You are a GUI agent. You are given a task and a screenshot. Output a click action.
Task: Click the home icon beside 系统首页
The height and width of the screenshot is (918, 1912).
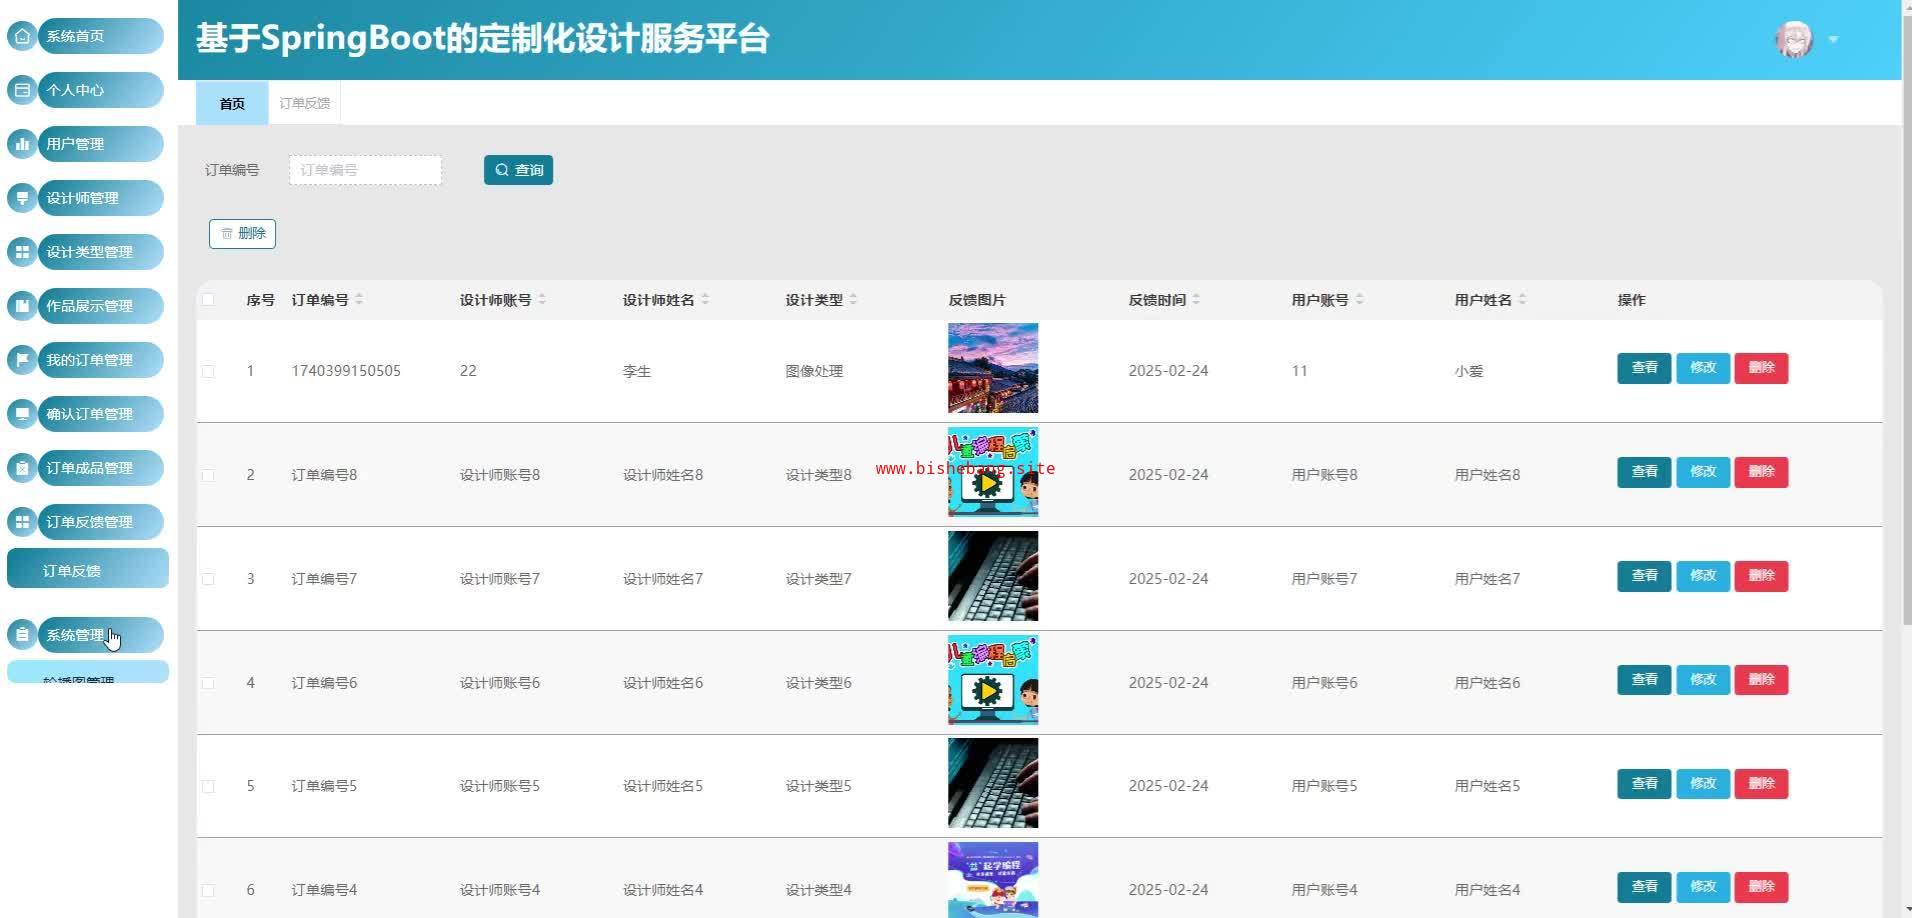click(x=22, y=36)
